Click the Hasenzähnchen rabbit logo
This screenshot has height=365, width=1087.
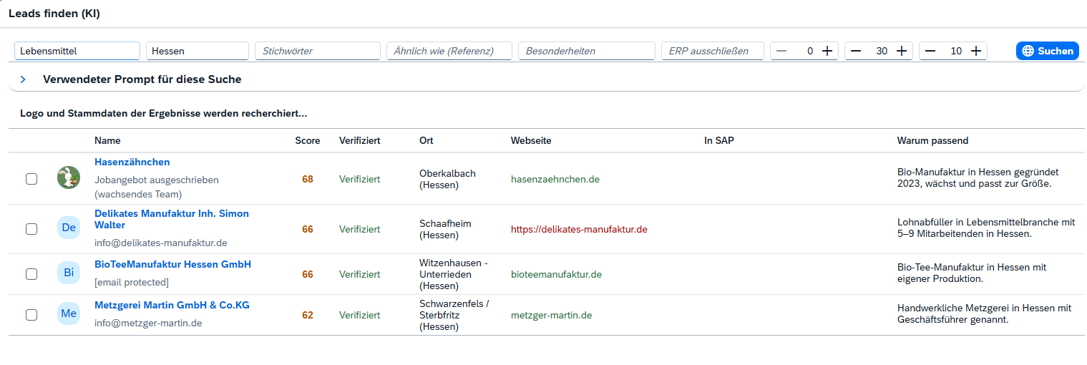coord(69,178)
